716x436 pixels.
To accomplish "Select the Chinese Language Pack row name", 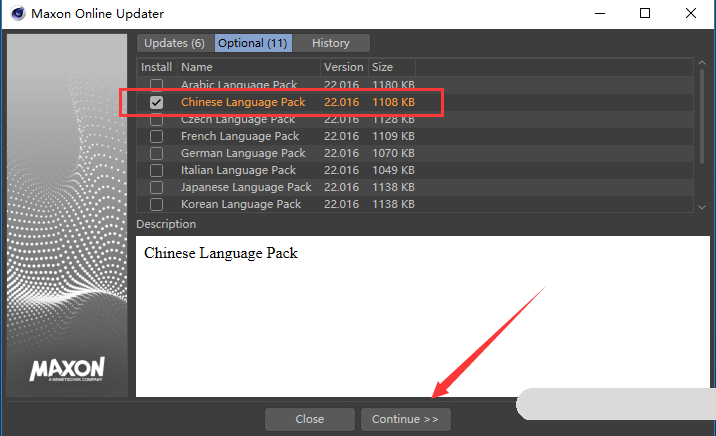I will [x=243, y=102].
